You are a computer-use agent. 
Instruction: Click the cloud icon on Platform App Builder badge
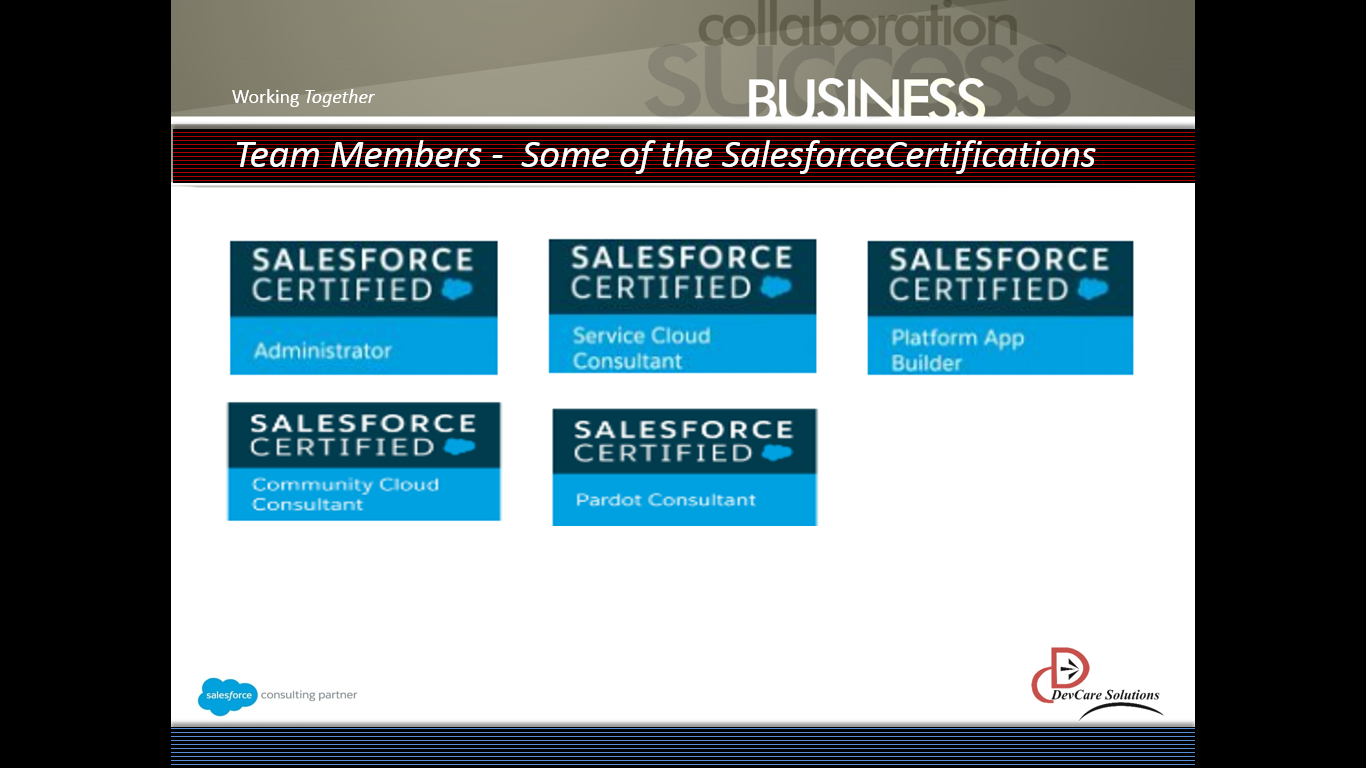(x=1093, y=291)
